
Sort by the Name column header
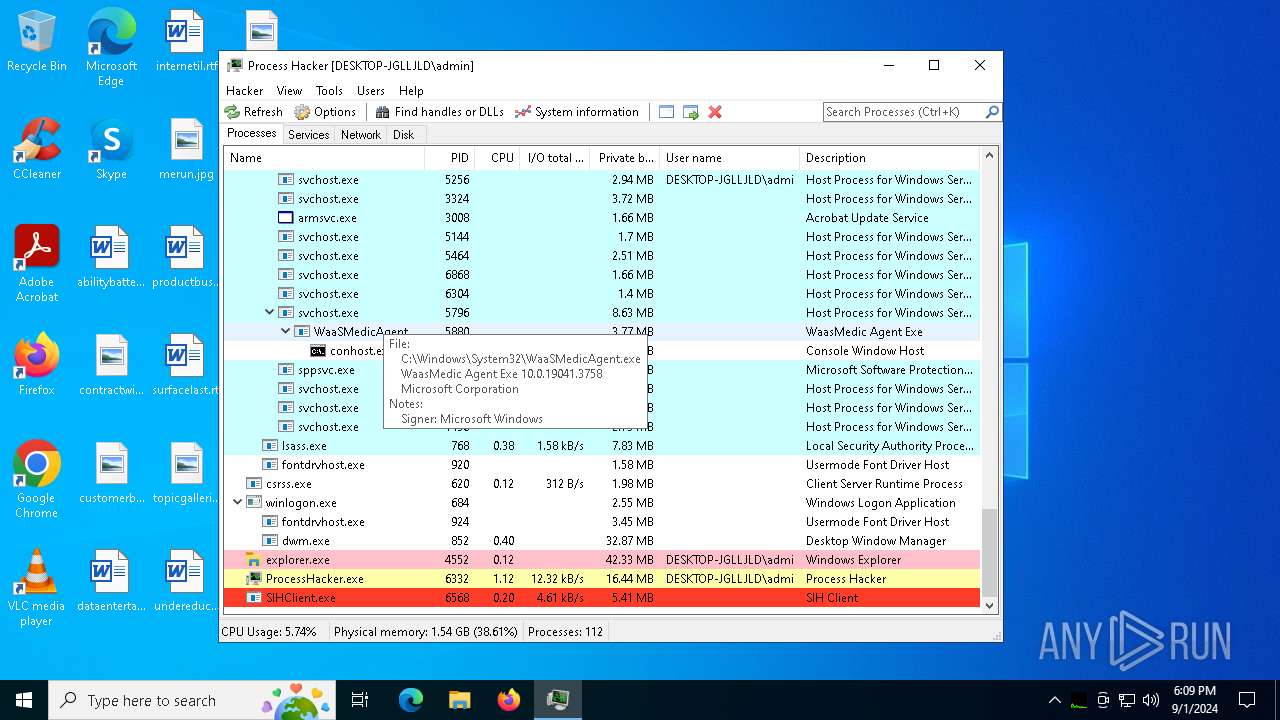tap(324, 158)
